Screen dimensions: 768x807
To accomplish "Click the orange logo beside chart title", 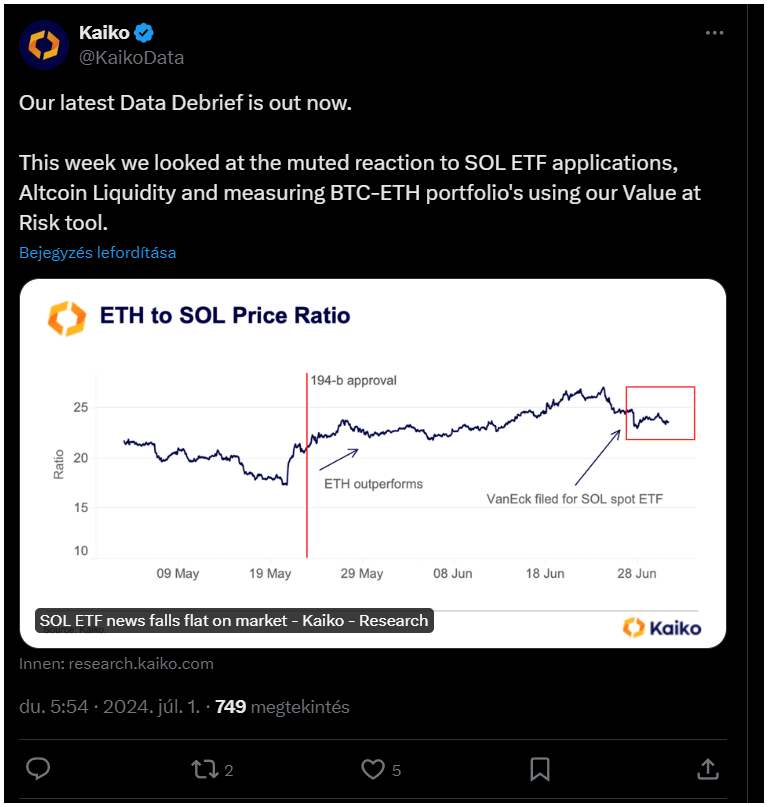I will (67, 319).
